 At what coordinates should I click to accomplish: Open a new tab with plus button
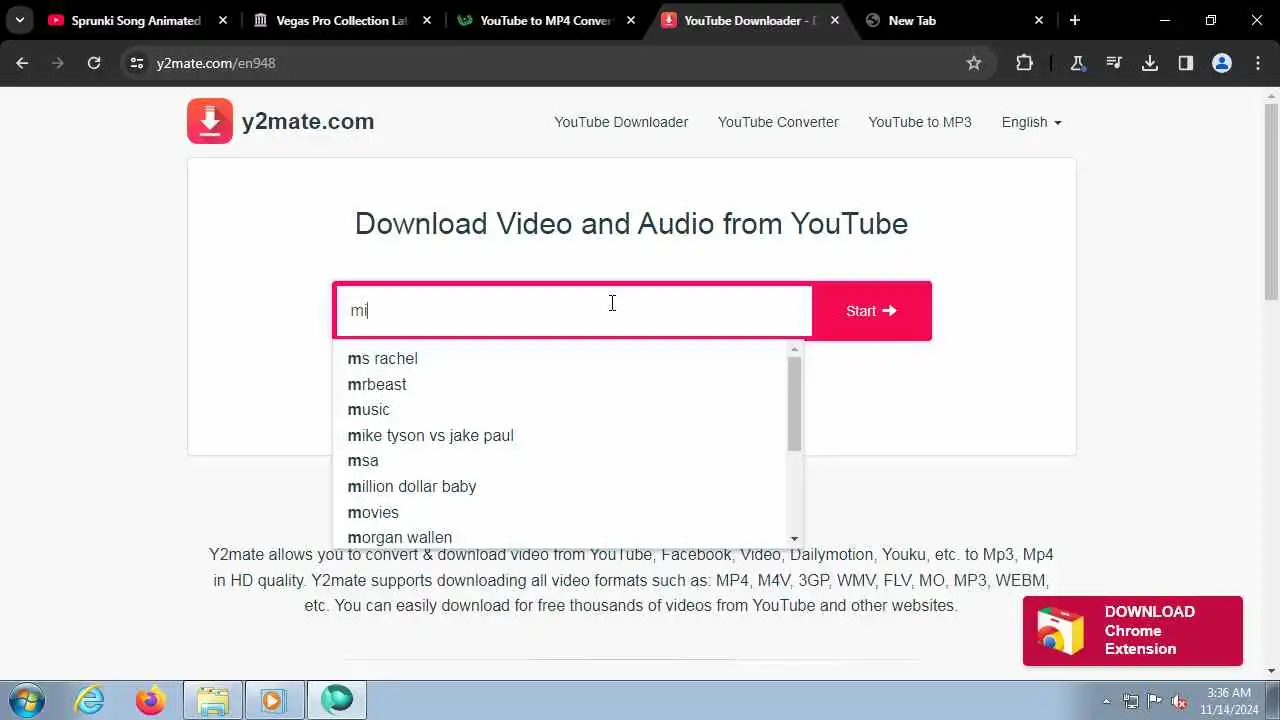pos(1075,20)
